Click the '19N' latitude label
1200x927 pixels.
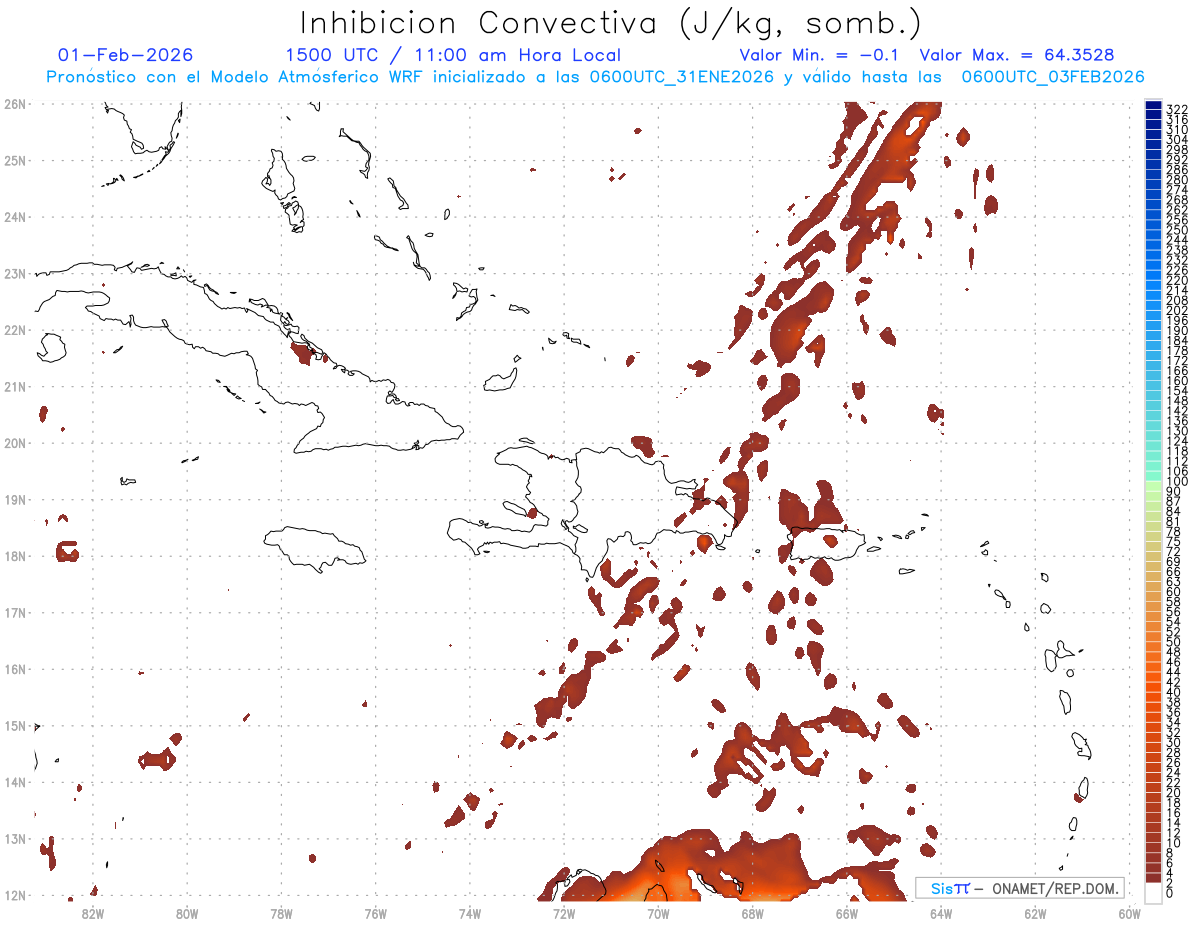click(x=15, y=499)
